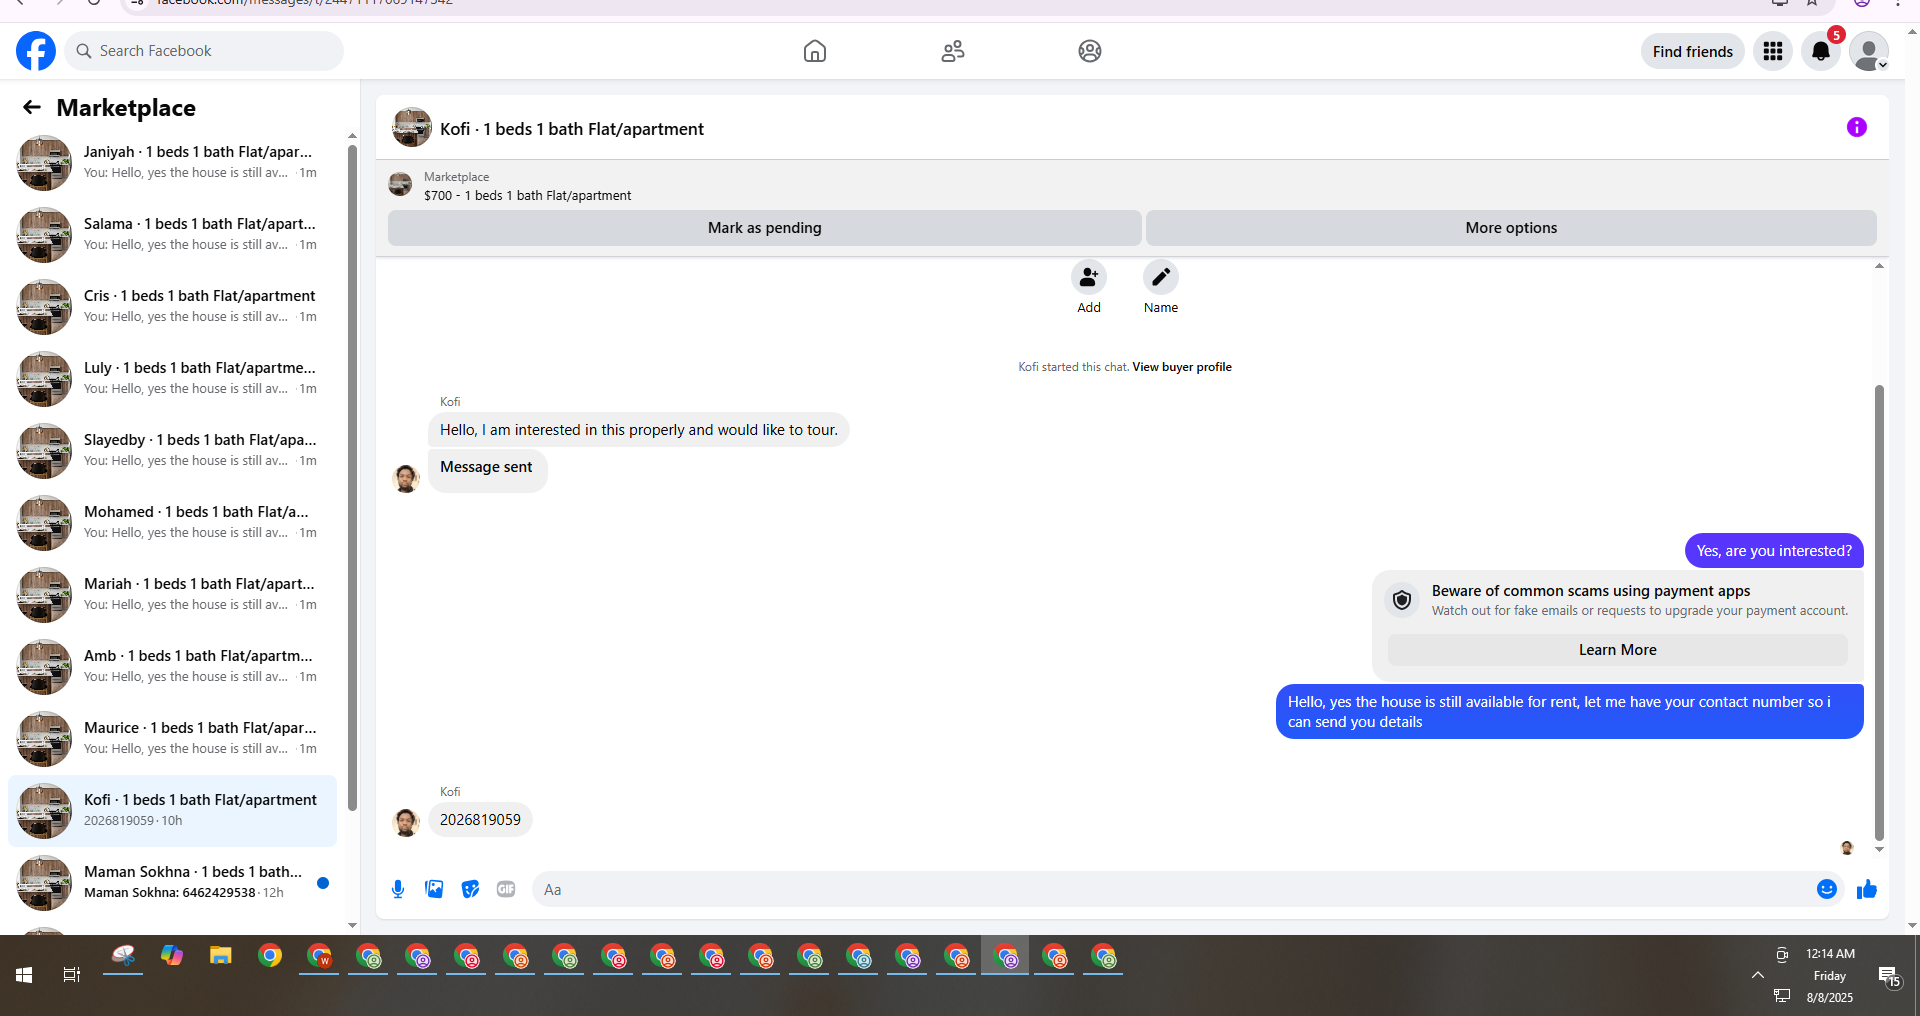Open Slayedby conversation
The height and width of the screenshot is (1016, 1920).
point(173,450)
